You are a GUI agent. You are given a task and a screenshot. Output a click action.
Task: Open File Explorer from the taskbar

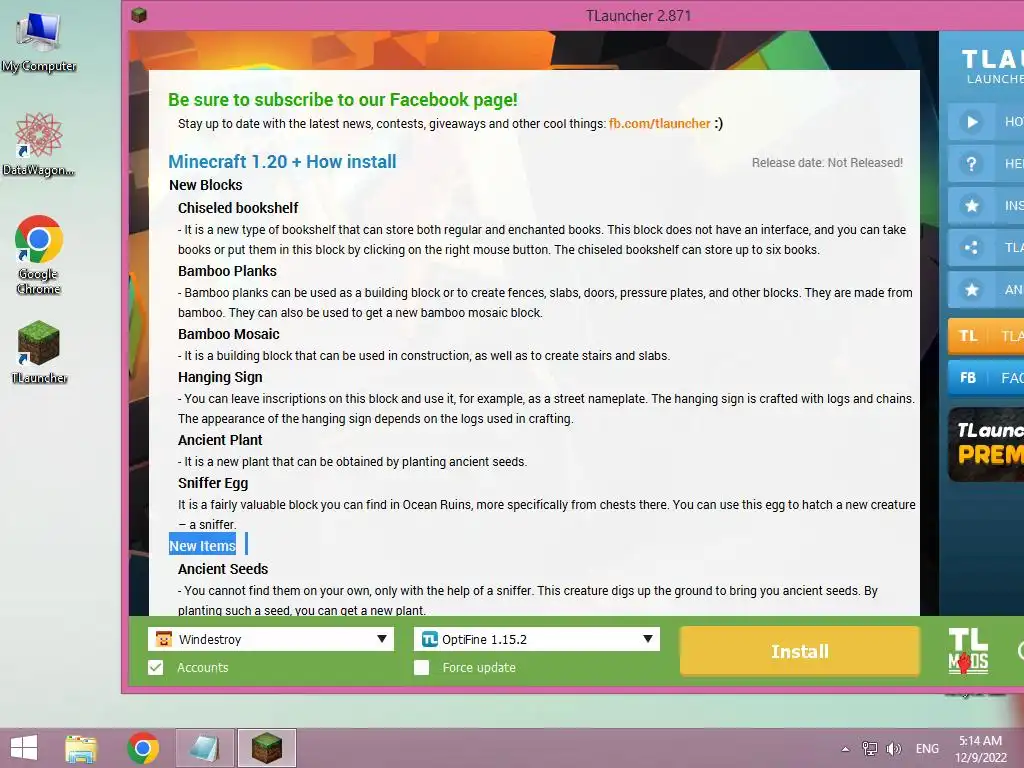pyautogui.click(x=81, y=748)
